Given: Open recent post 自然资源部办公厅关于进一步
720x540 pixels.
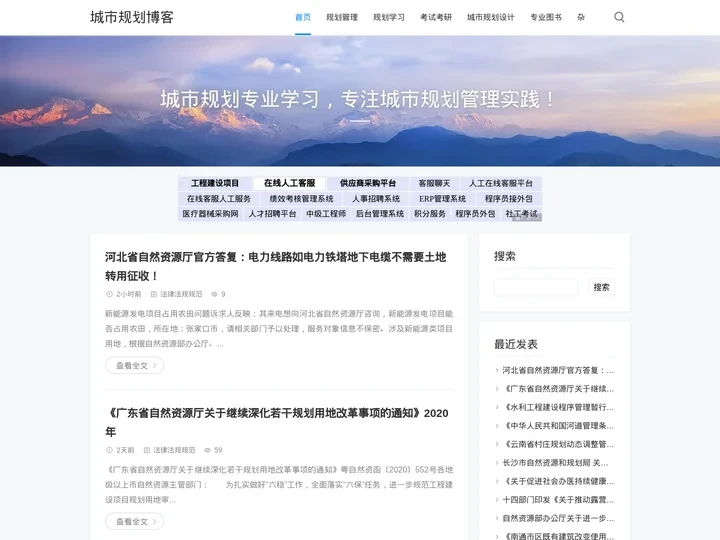Looking at the screenshot, I should click(558, 518).
